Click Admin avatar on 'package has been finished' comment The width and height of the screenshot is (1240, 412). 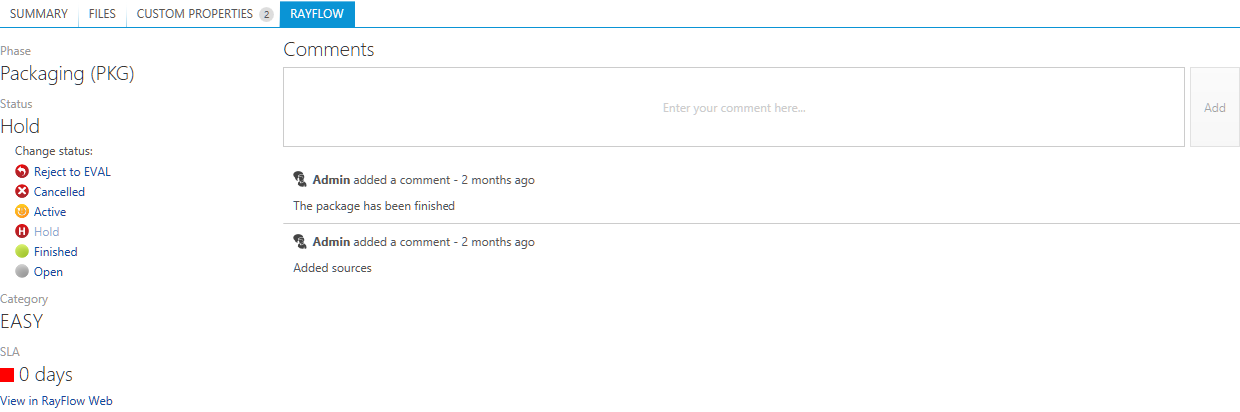click(x=299, y=180)
